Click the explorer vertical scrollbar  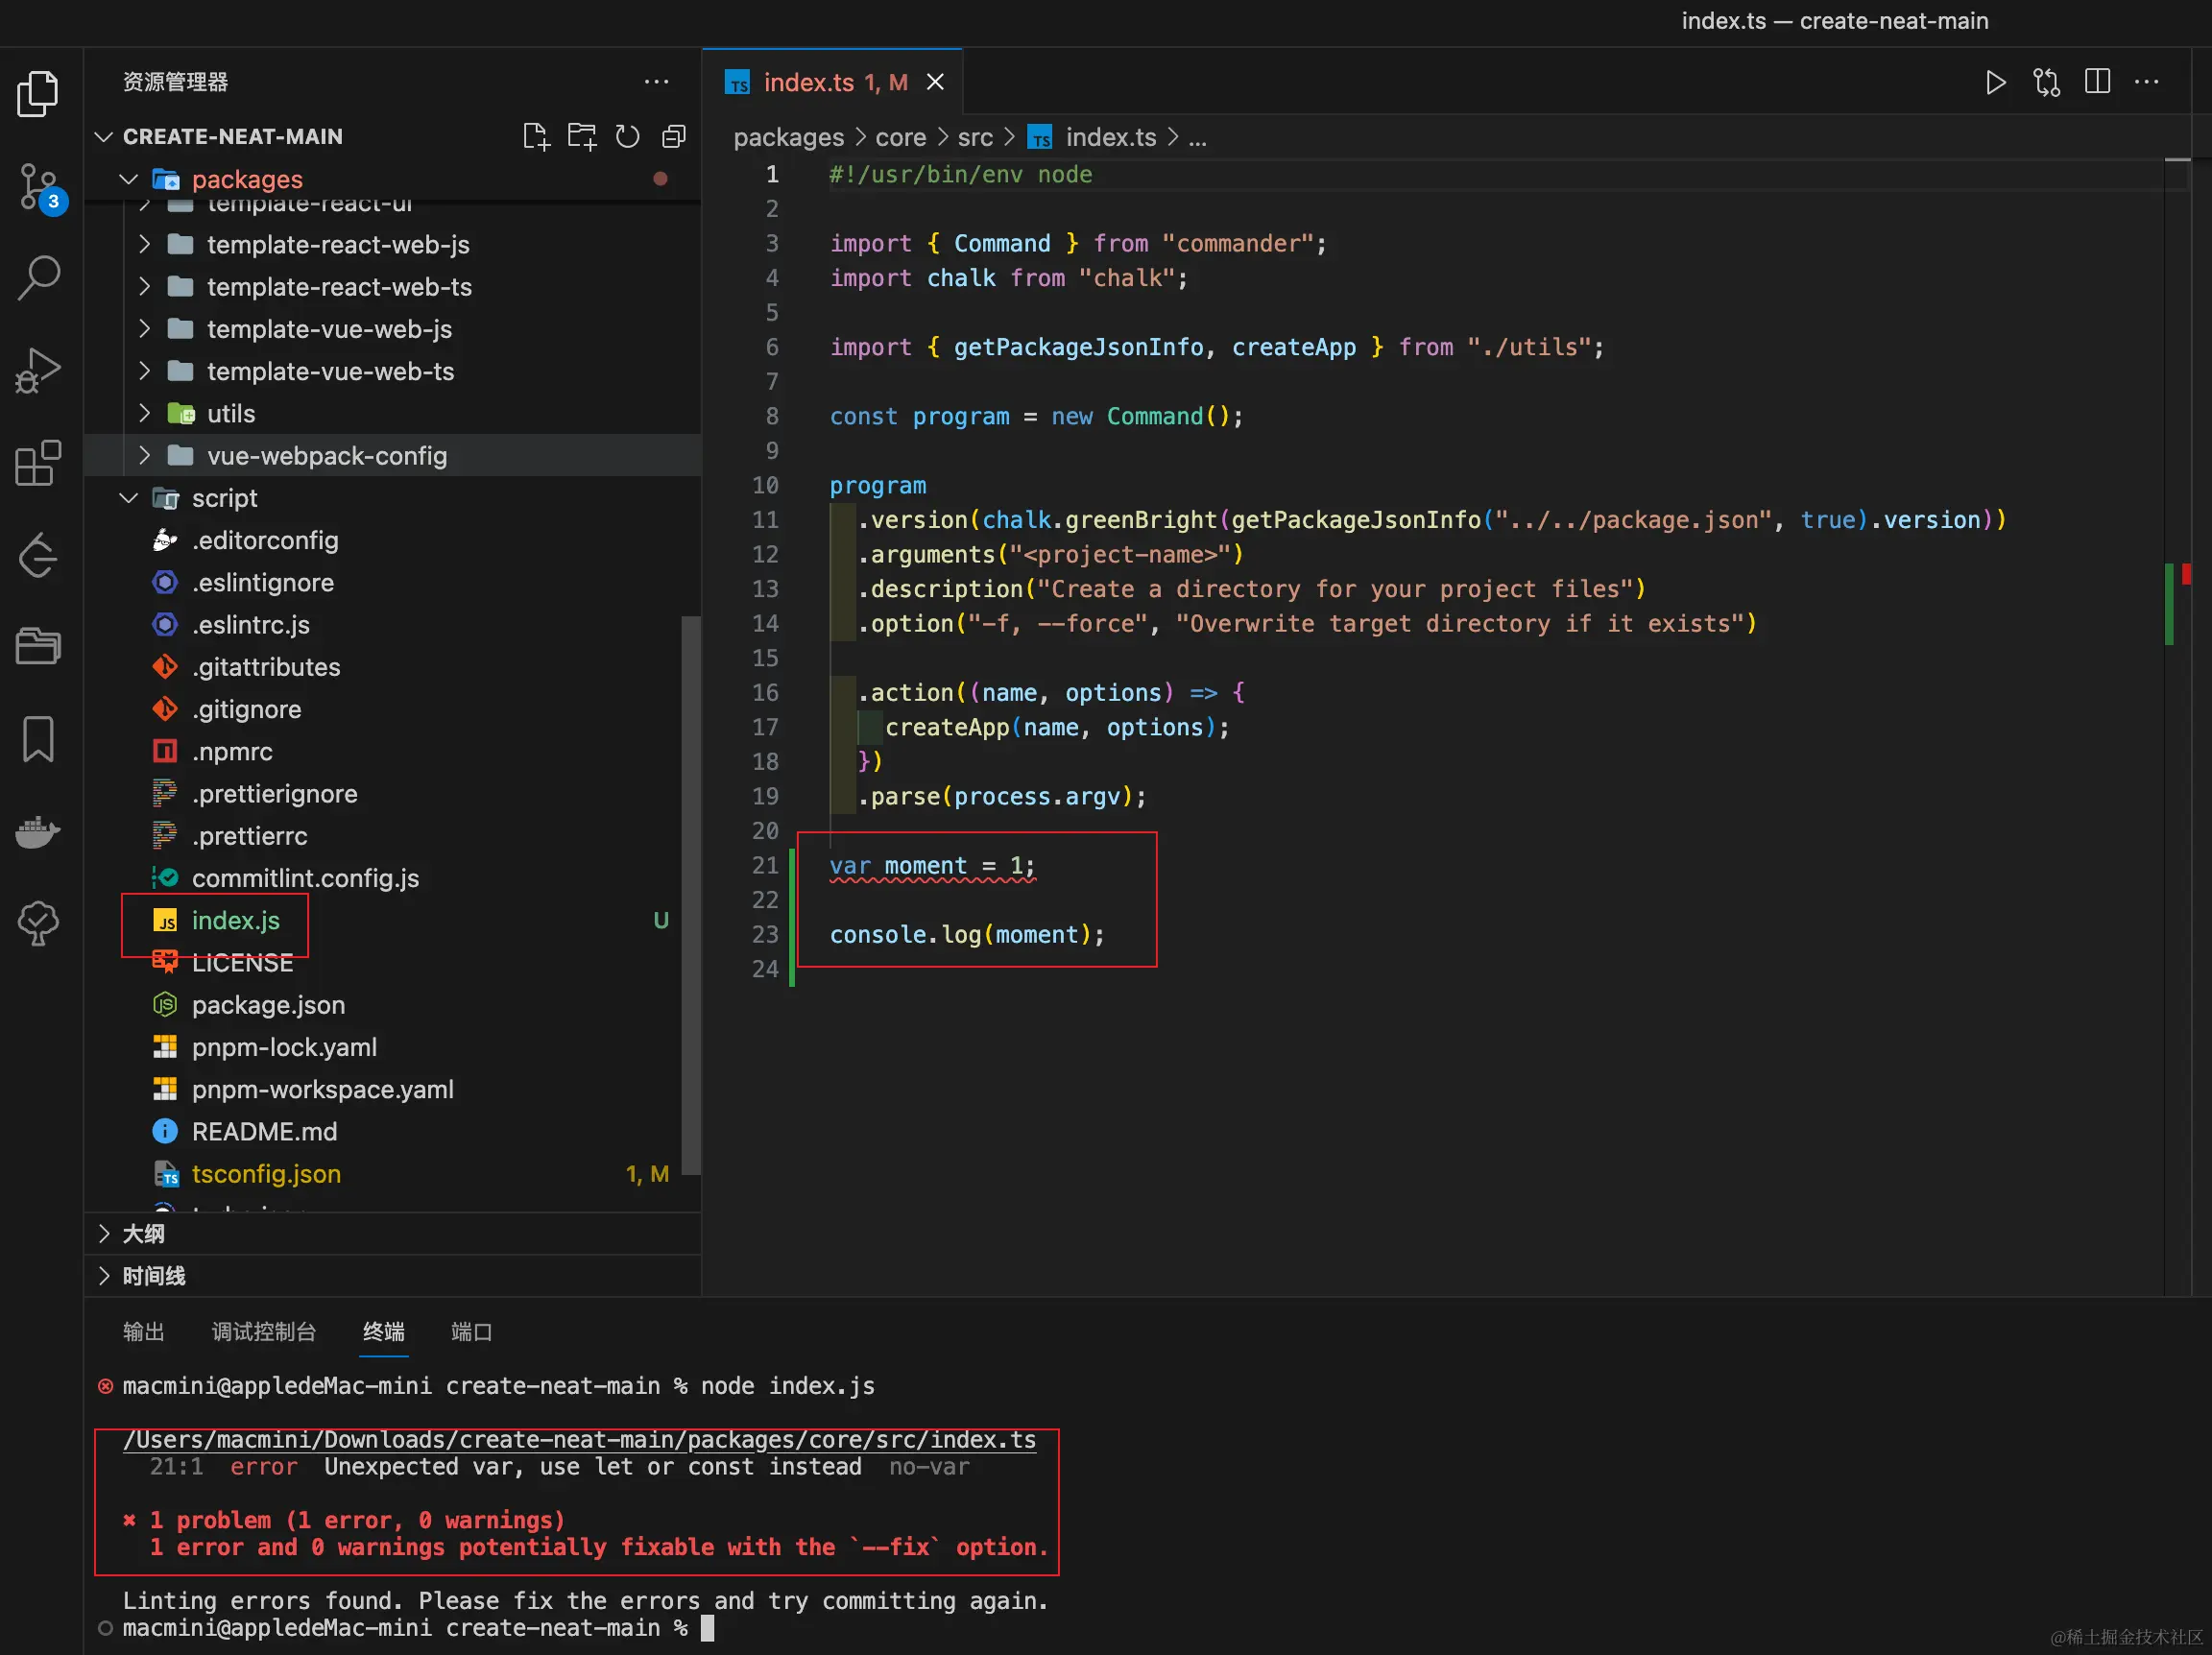(690, 894)
